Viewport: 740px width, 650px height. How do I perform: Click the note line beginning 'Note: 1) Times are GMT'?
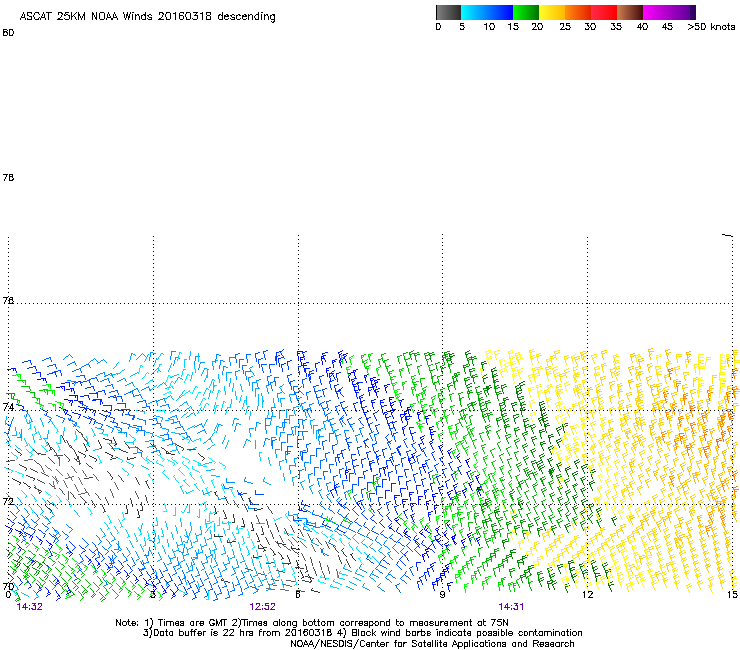click(312, 623)
